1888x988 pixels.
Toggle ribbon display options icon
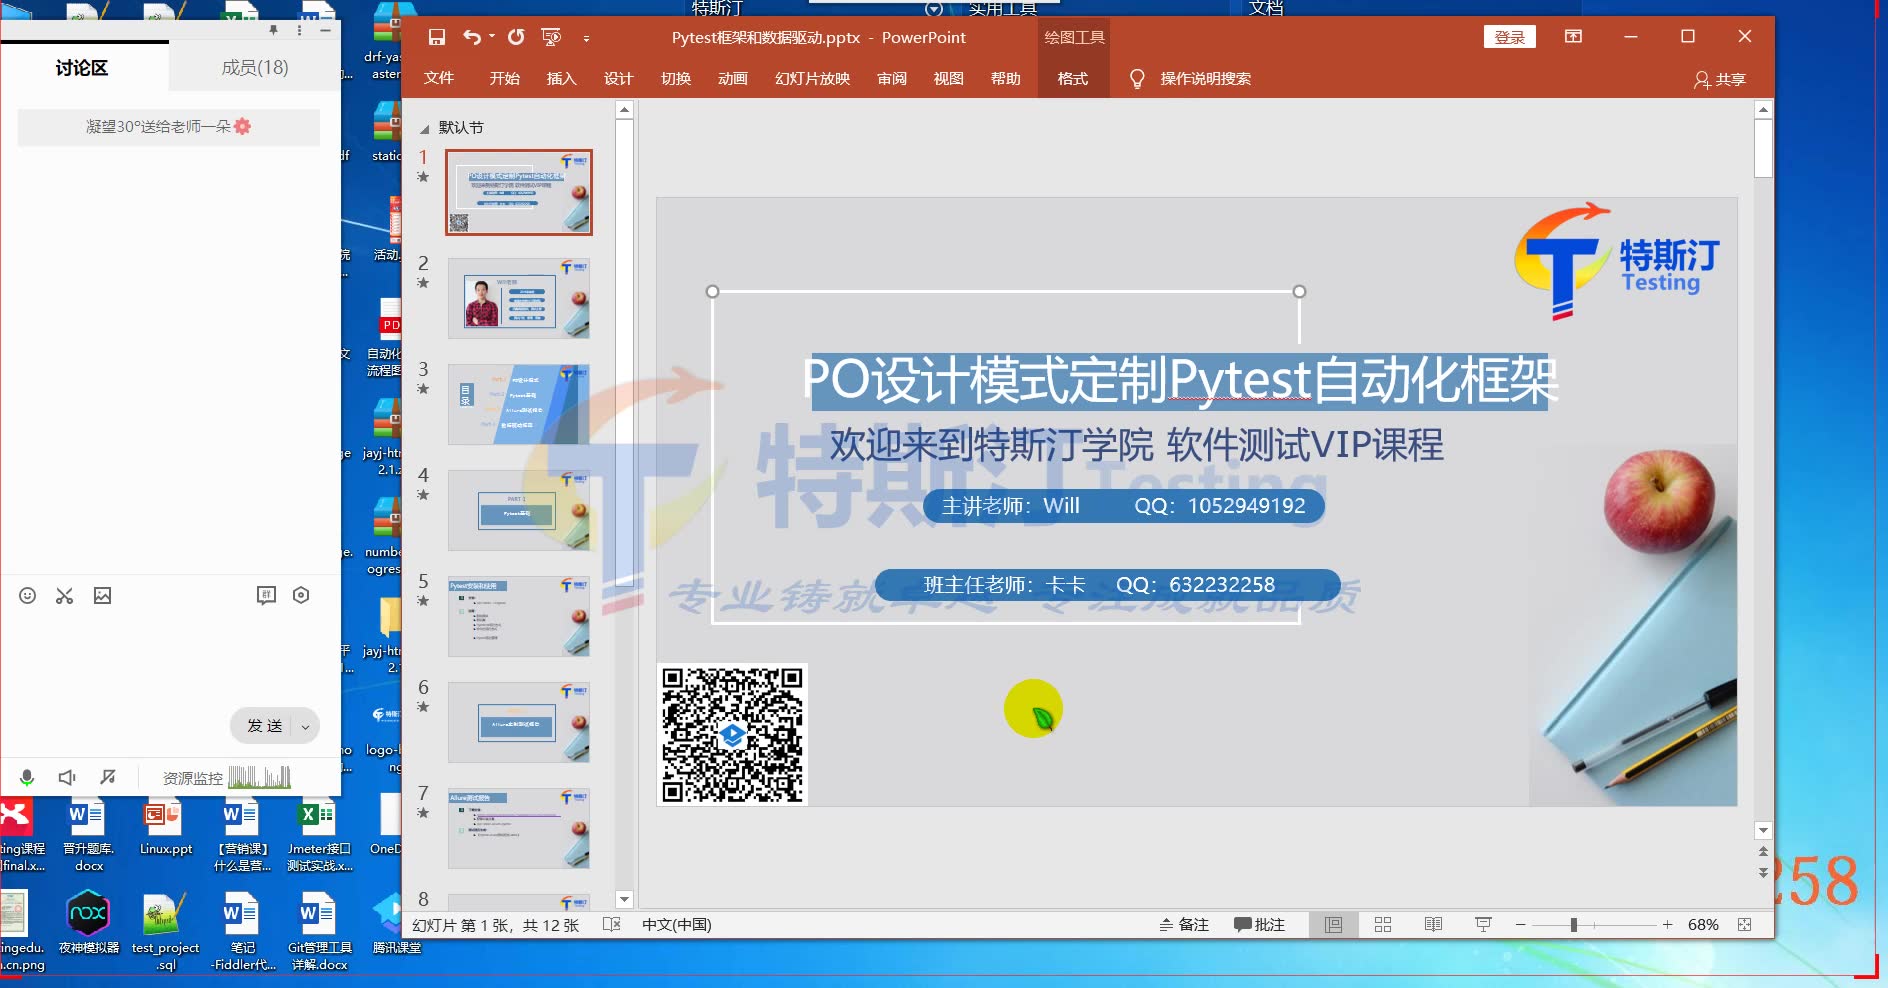[x=1574, y=36]
